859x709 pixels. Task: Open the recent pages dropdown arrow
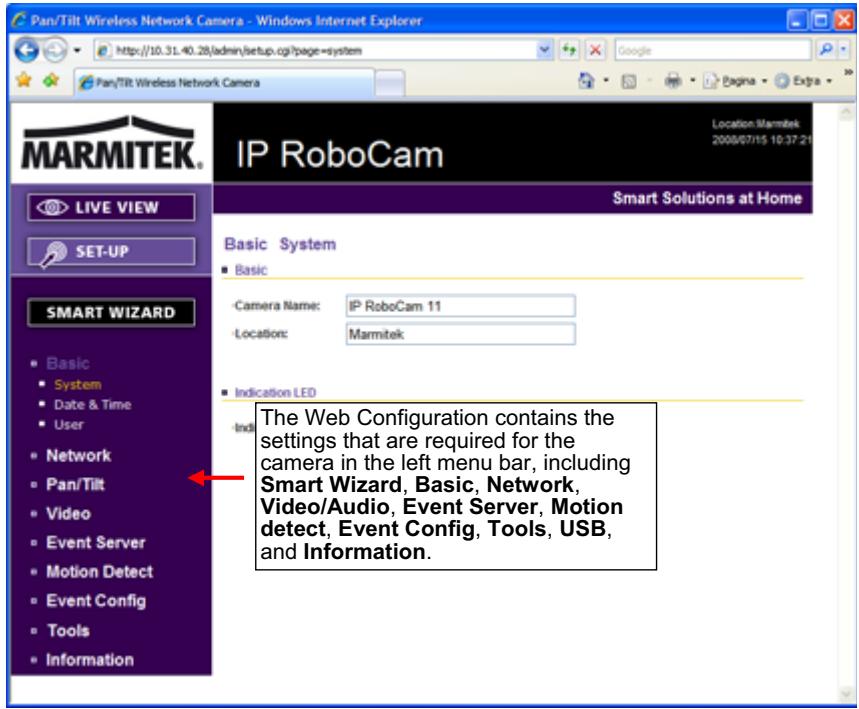point(77,50)
